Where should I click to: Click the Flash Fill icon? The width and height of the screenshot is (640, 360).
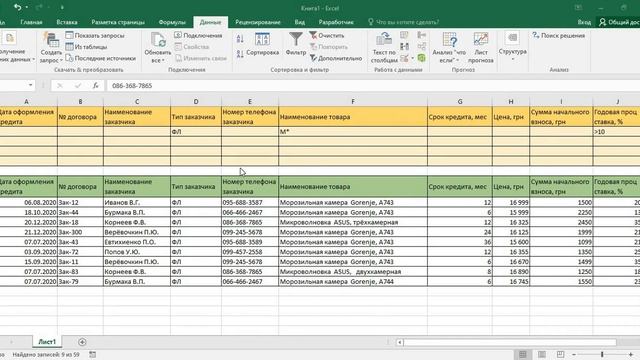tap(404, 35)
